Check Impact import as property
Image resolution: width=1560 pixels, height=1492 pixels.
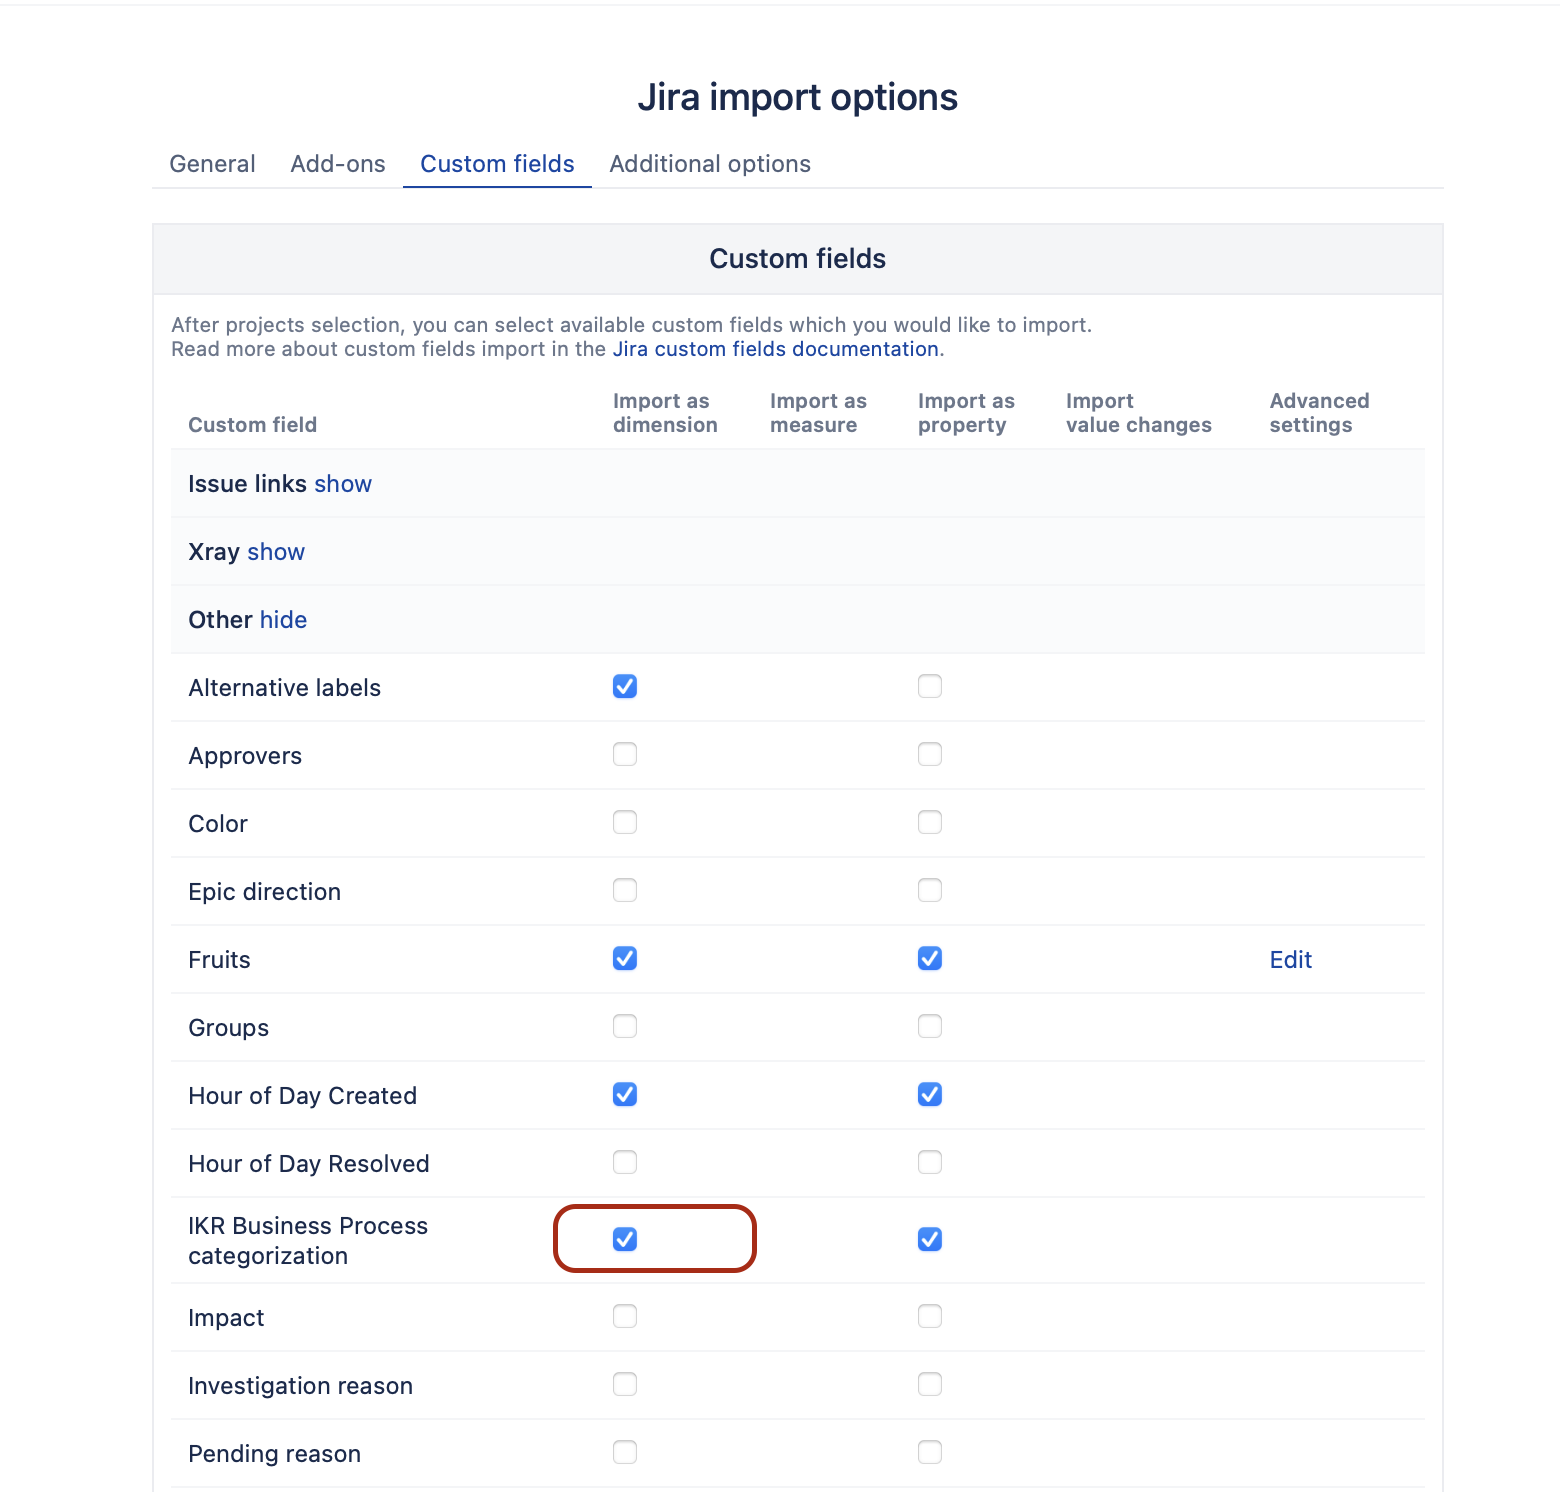pos(930,1316)
